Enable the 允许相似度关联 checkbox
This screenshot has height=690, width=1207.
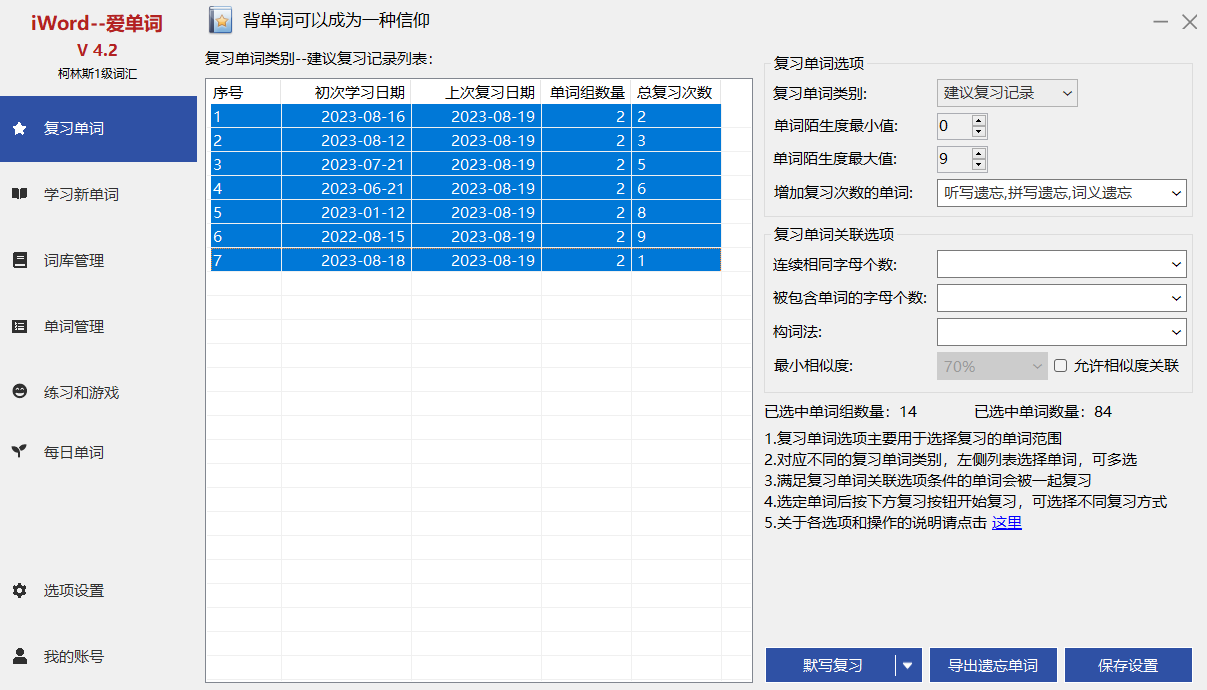pyautogui.click(x=1061, y=366)
